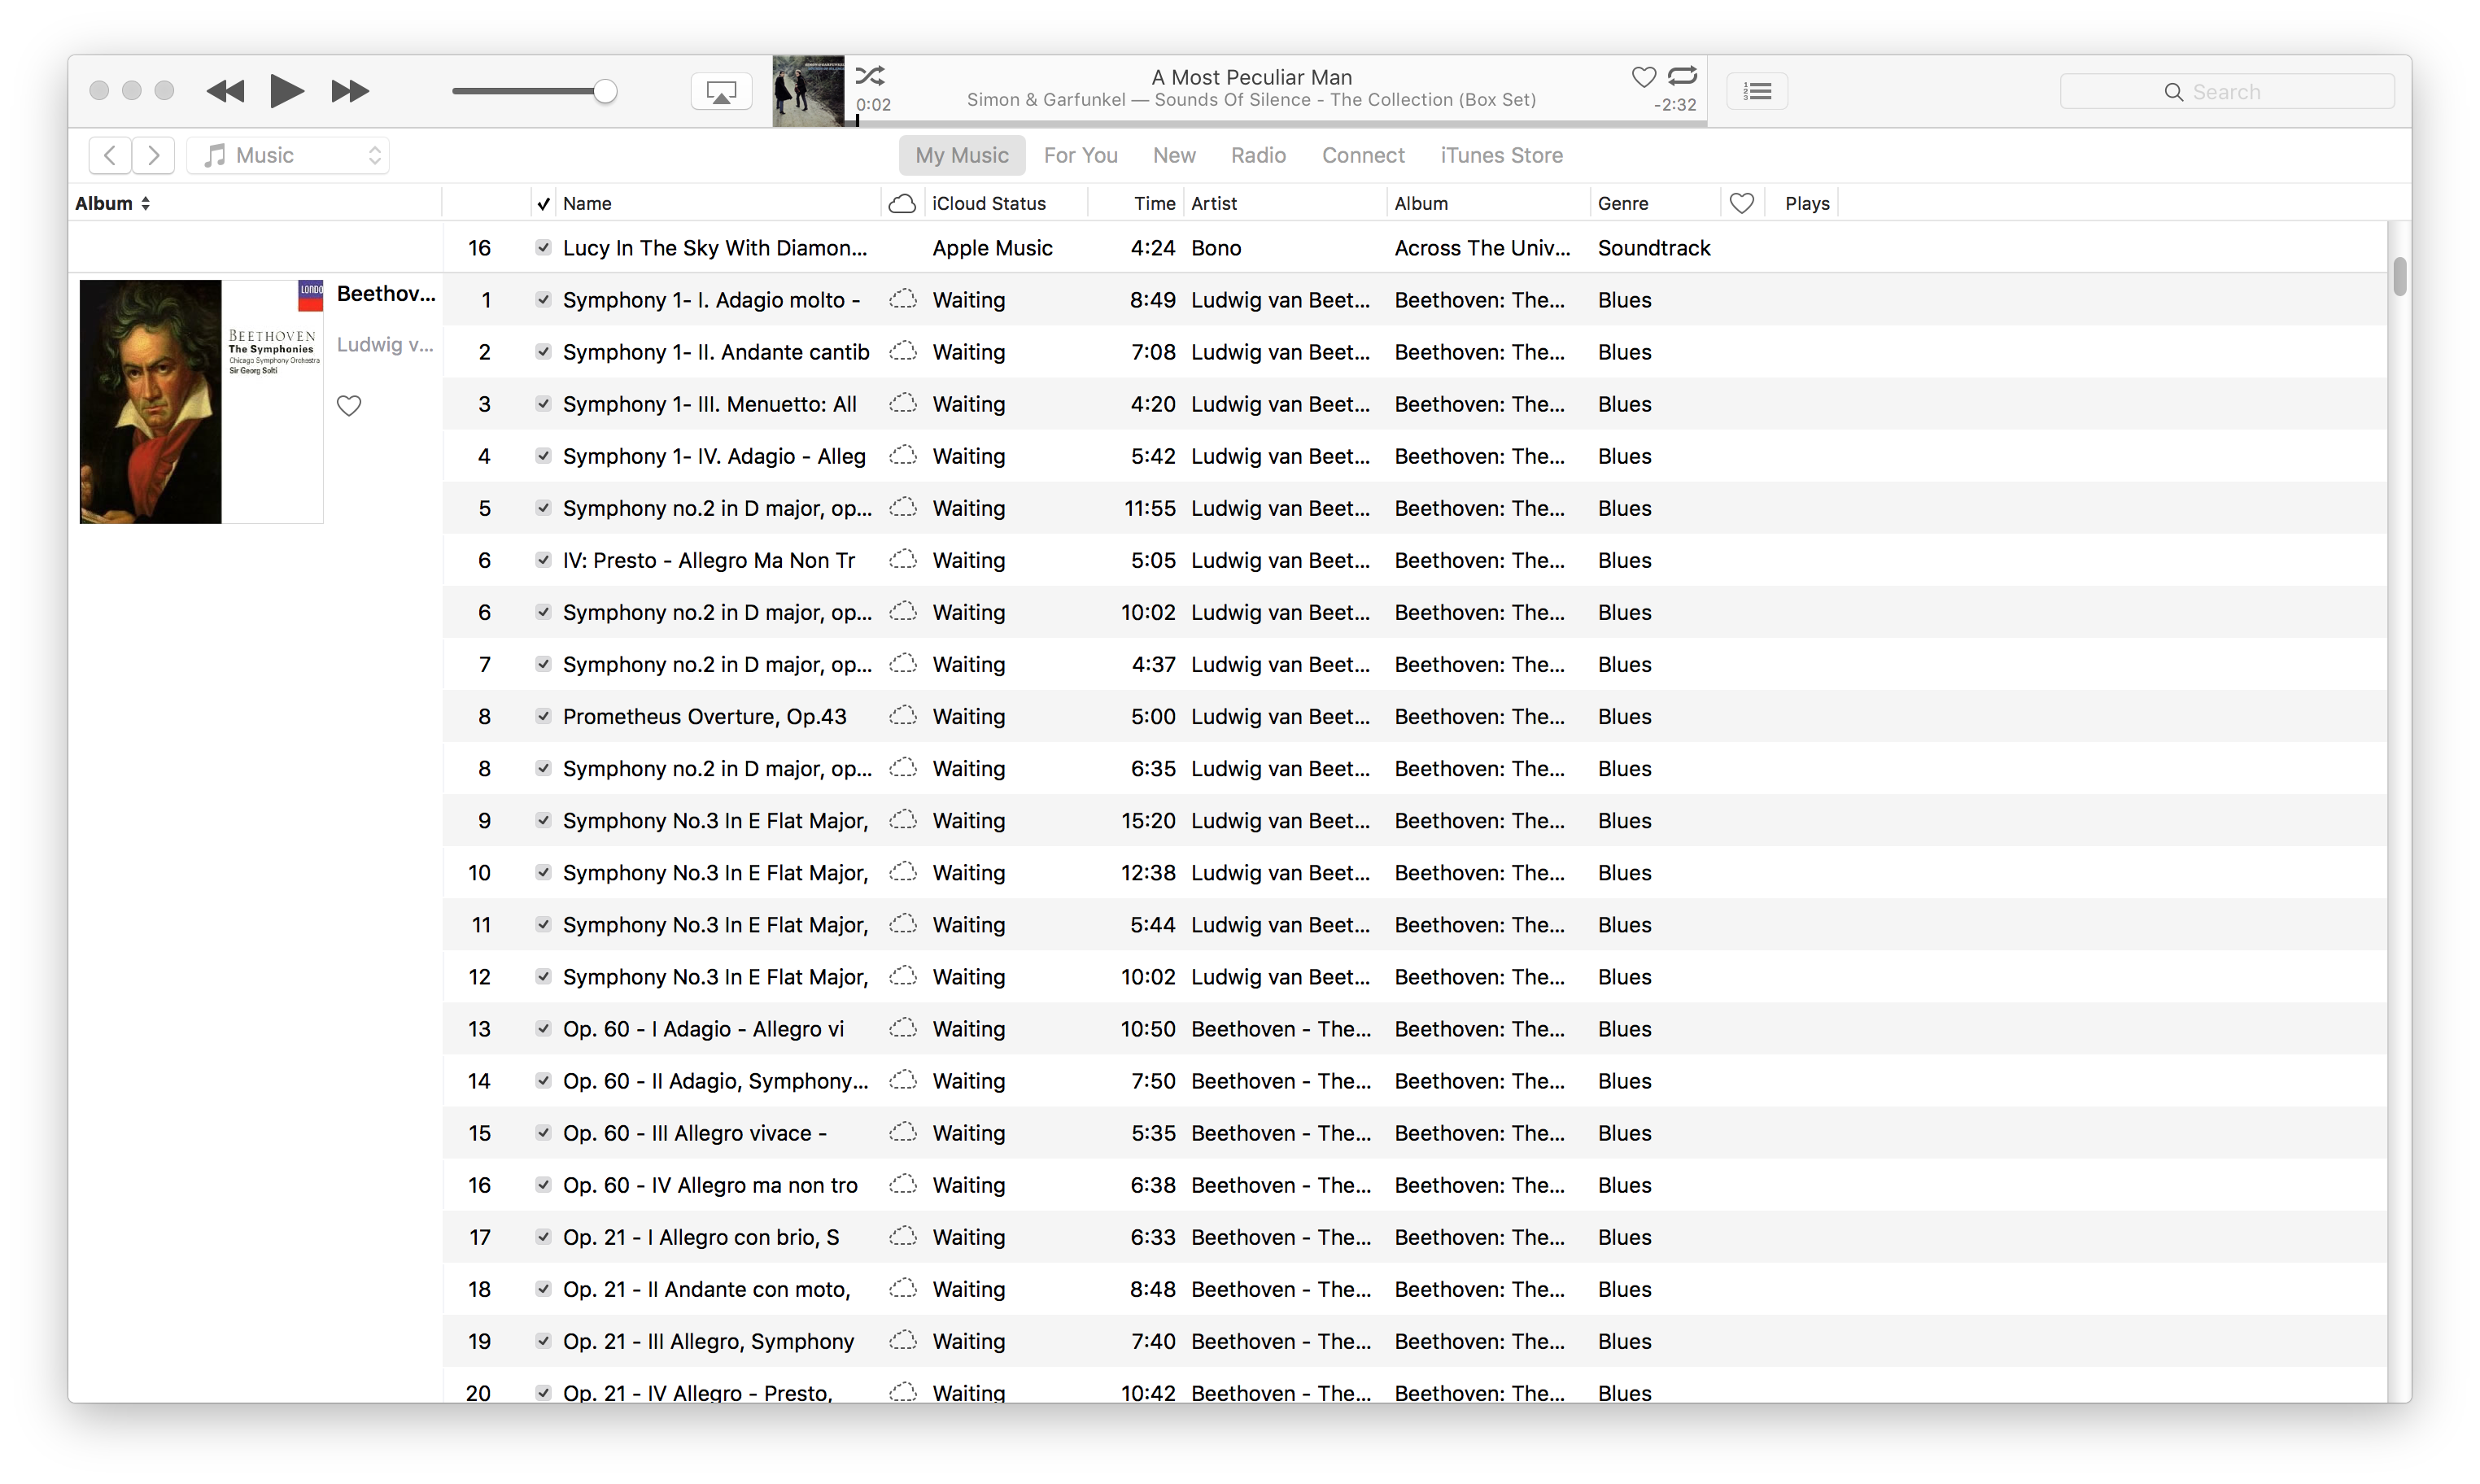Start playback with the play button

coord(287,91)
